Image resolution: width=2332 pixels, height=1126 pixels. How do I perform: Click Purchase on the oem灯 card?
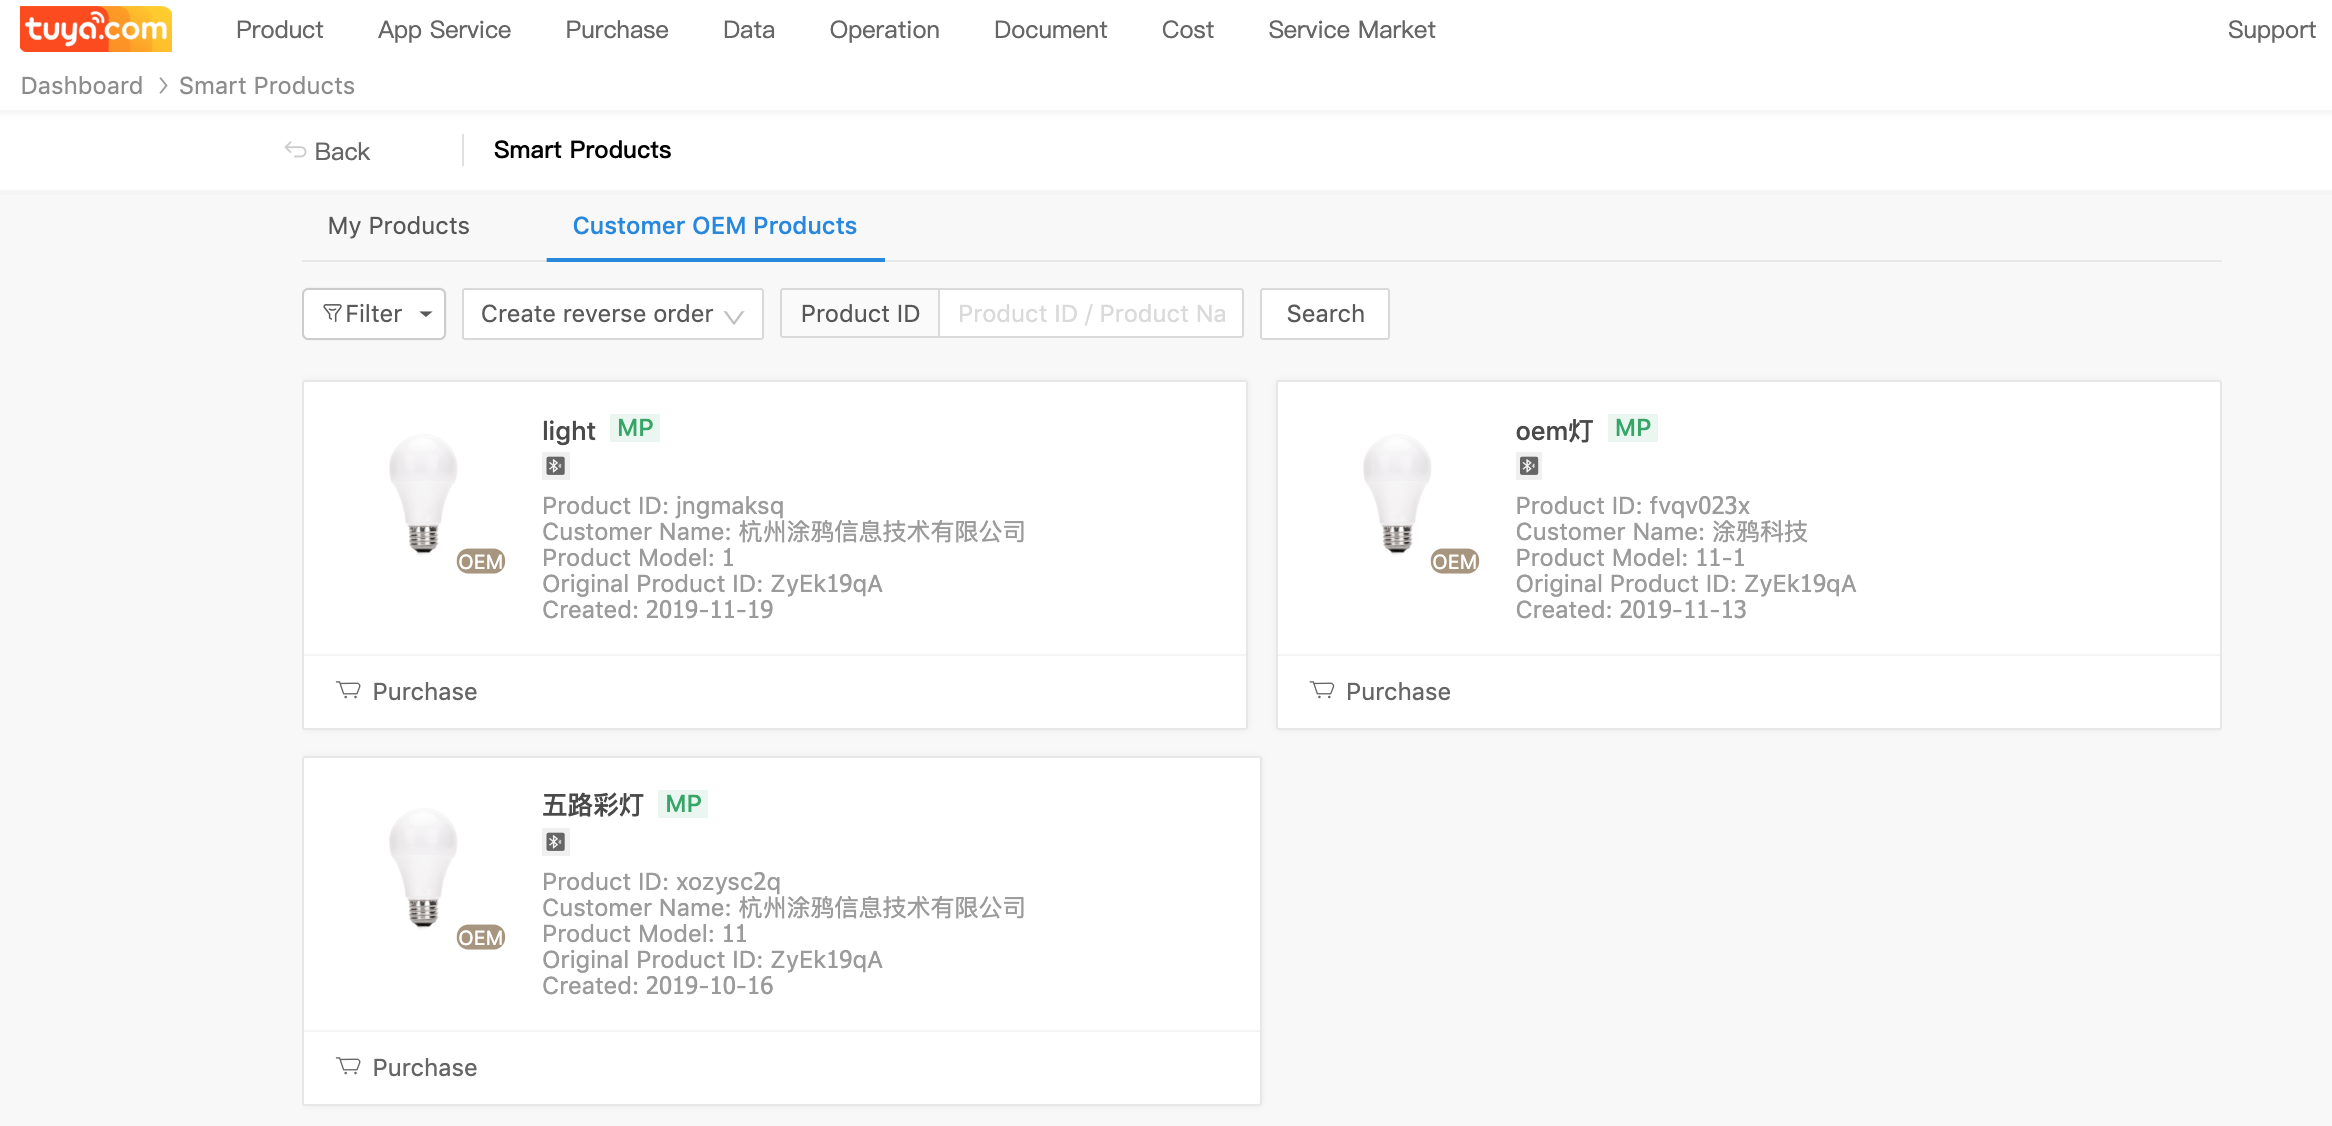pyautogui.click(x=1397, y=692)
